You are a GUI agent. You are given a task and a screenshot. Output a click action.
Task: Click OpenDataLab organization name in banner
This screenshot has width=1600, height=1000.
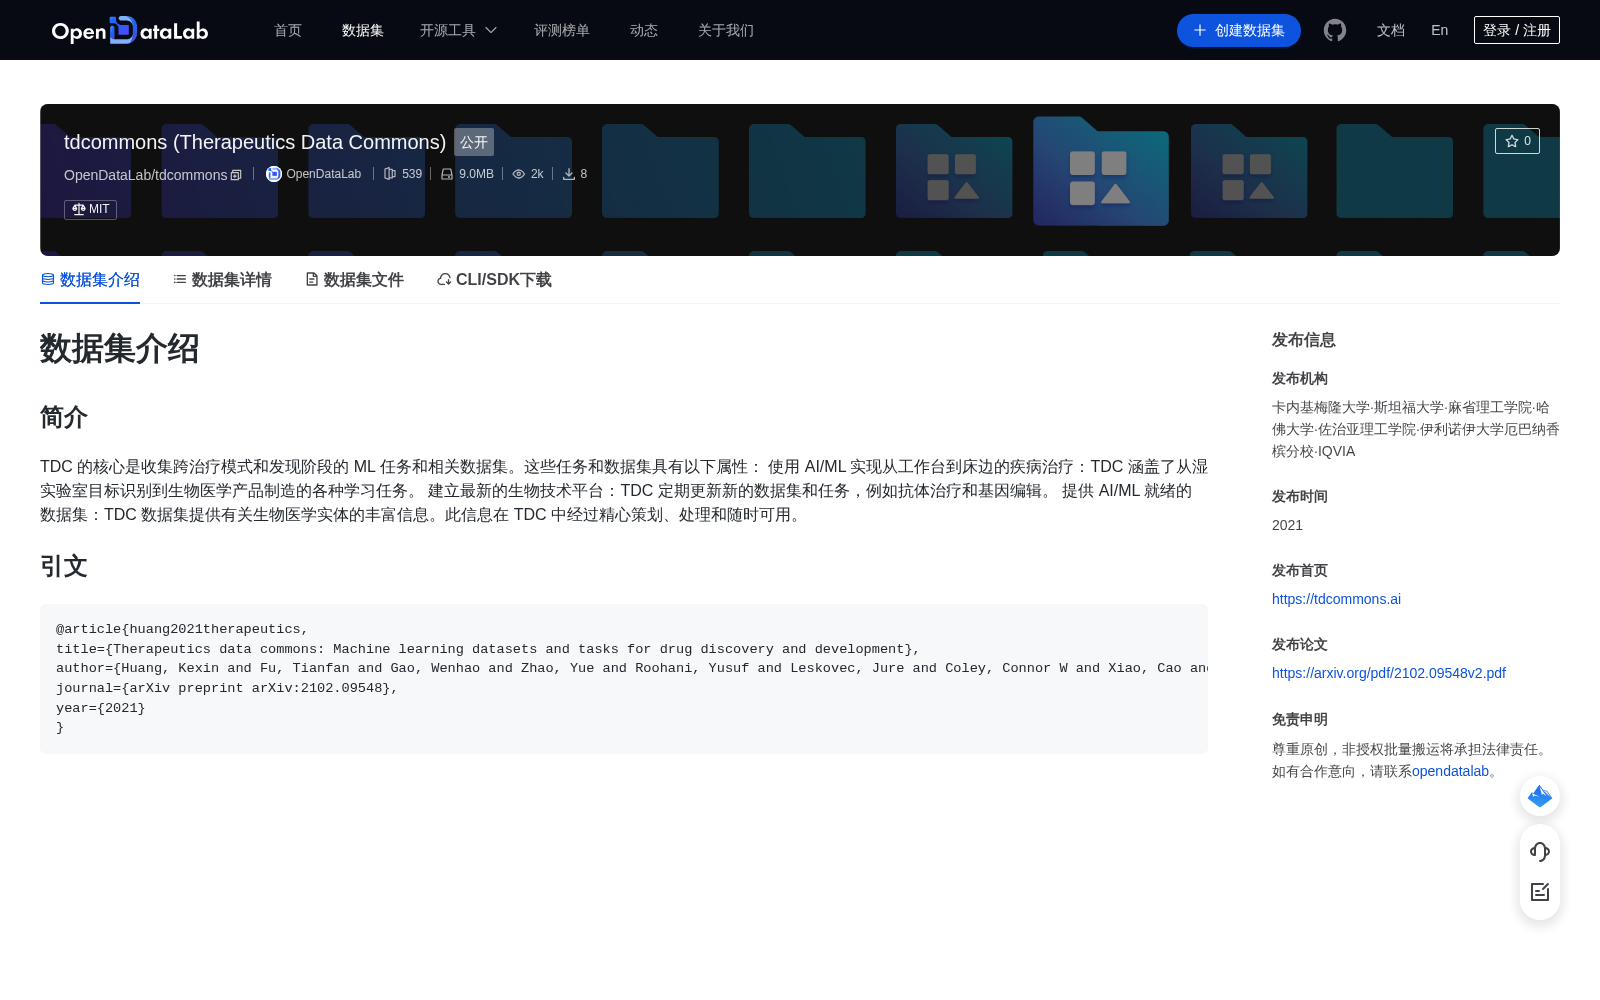click(x=324, y=174)
